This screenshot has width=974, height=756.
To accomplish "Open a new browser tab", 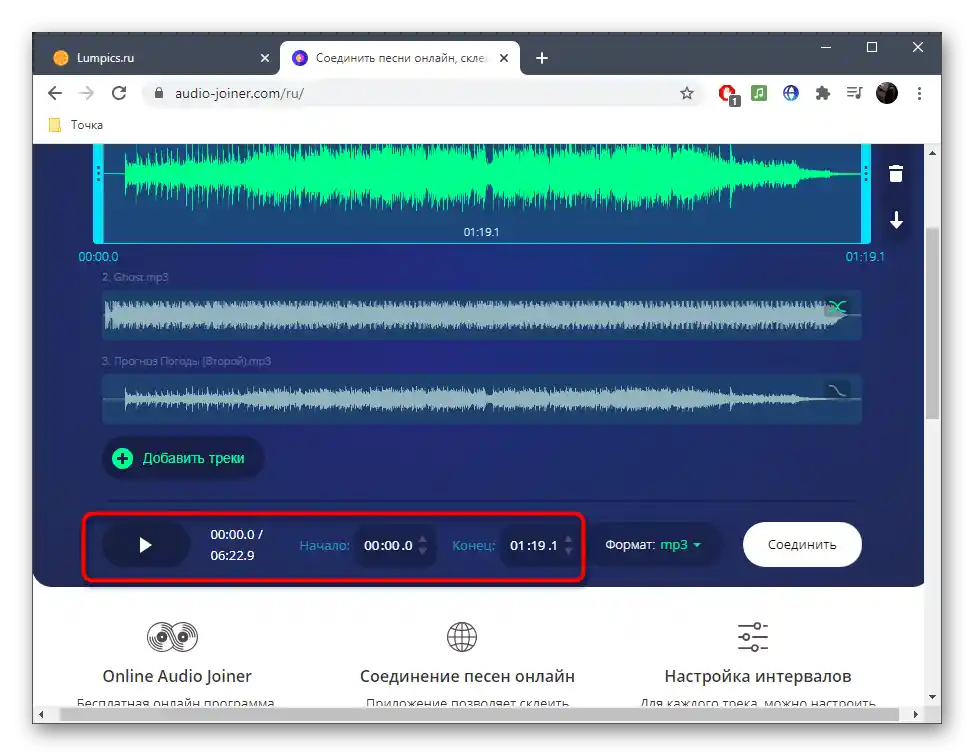I will [542, 58].
